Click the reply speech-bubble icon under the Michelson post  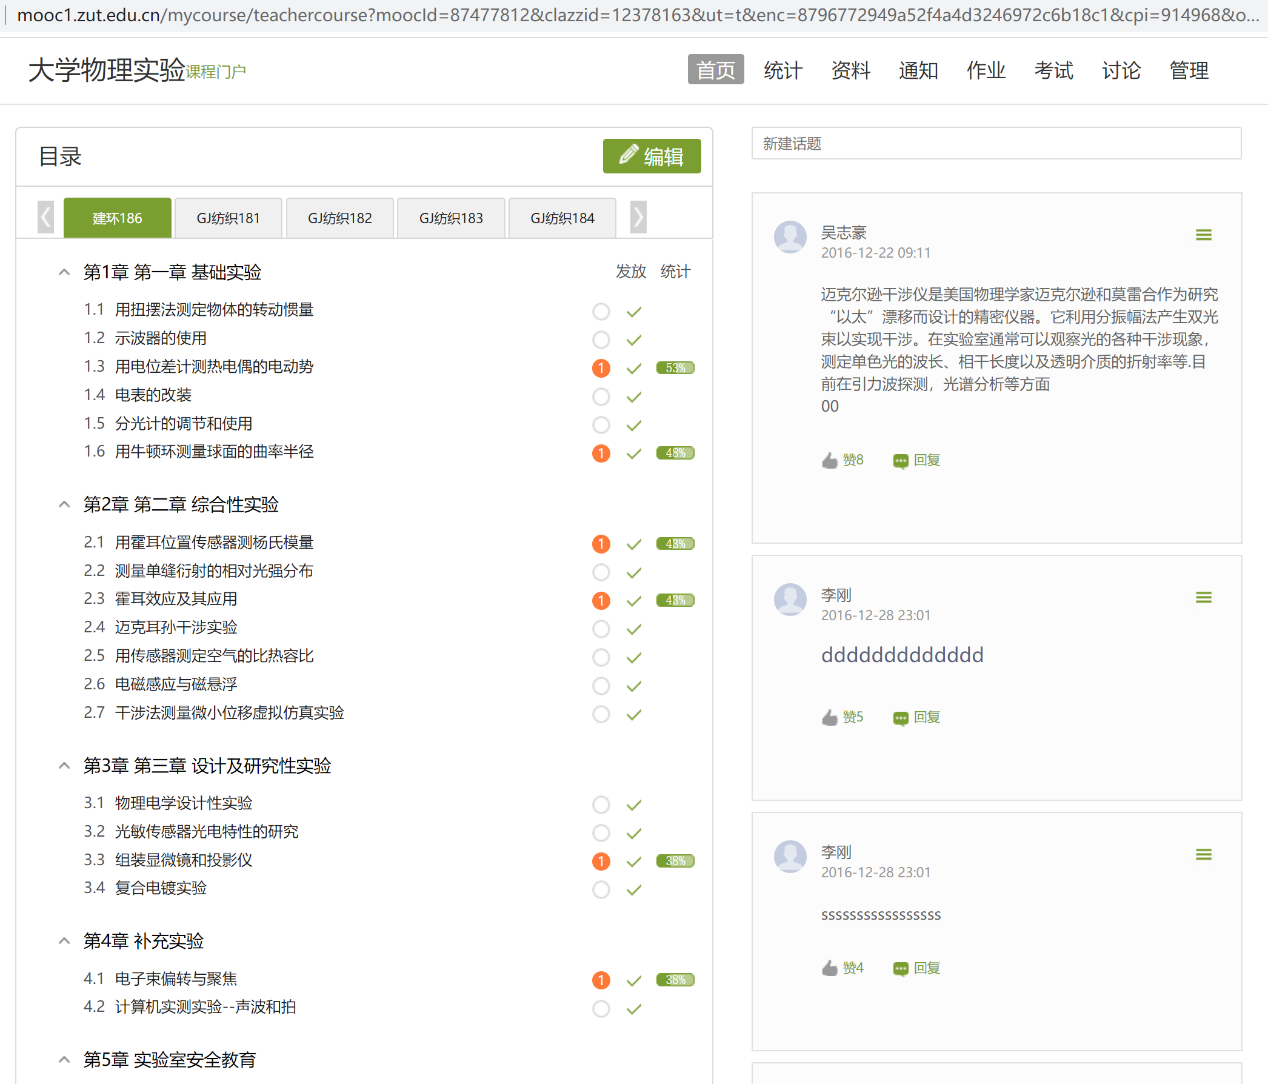pyautogui.click(x=900, y=459)
